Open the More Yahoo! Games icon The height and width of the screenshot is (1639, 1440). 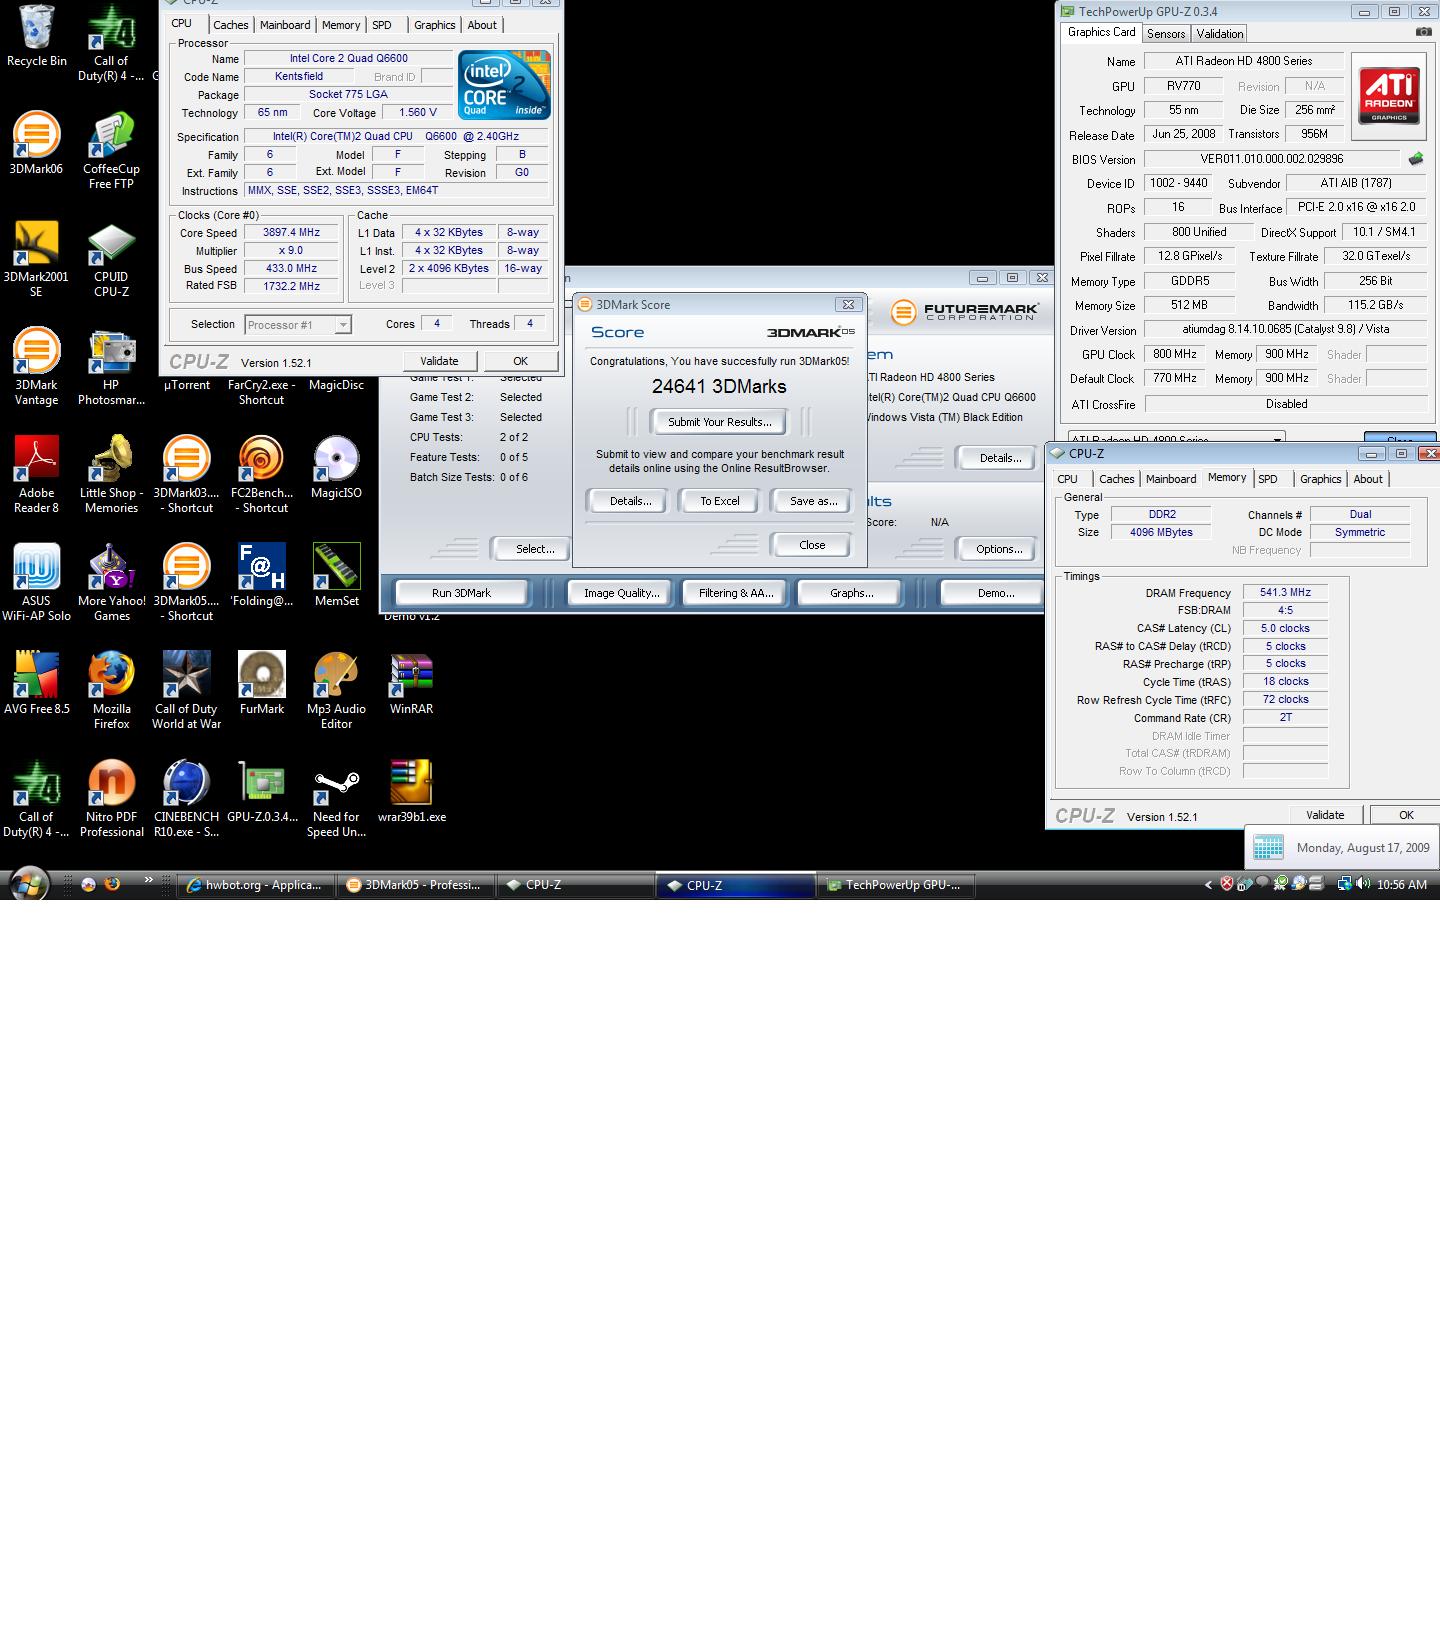[x=111, y=582]
